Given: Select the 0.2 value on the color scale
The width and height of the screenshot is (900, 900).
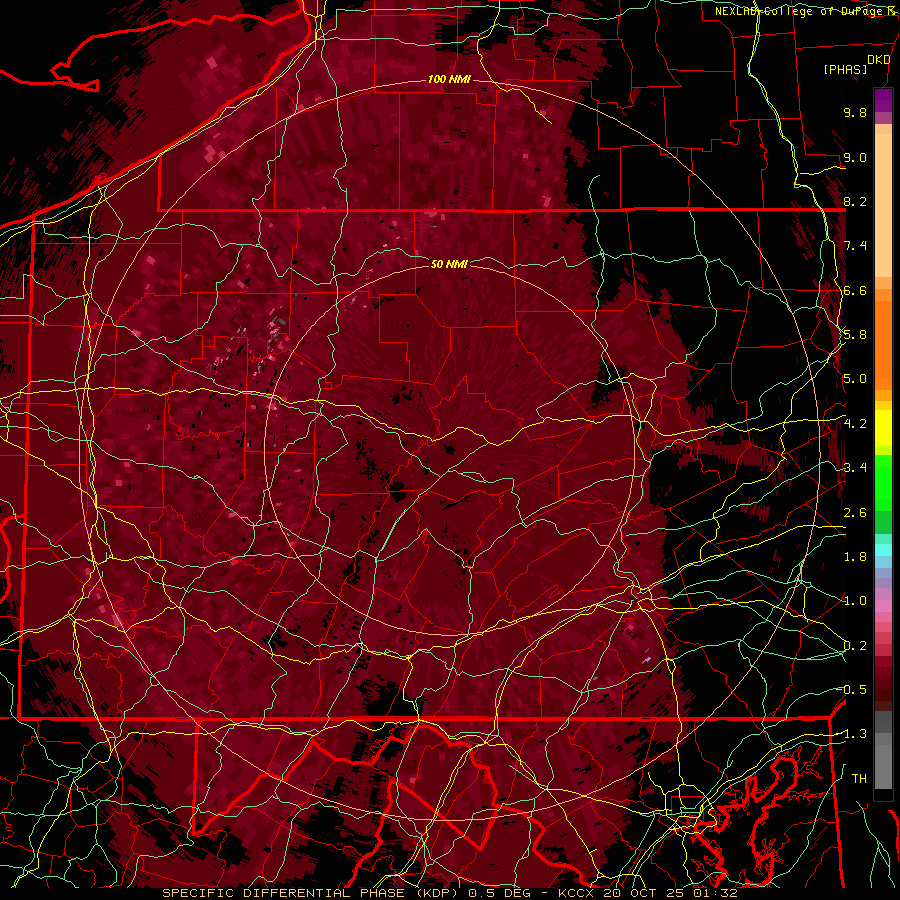Looking at the screenshot, I should pyautogui.click(x=855, y=646).
